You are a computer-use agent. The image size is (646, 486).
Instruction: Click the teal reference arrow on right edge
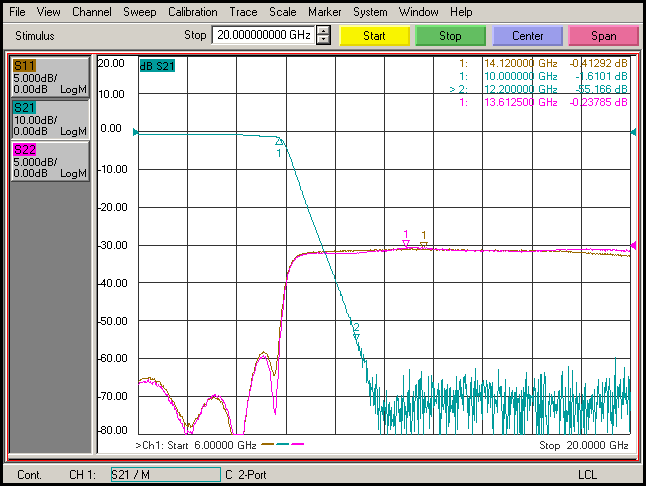632,132
